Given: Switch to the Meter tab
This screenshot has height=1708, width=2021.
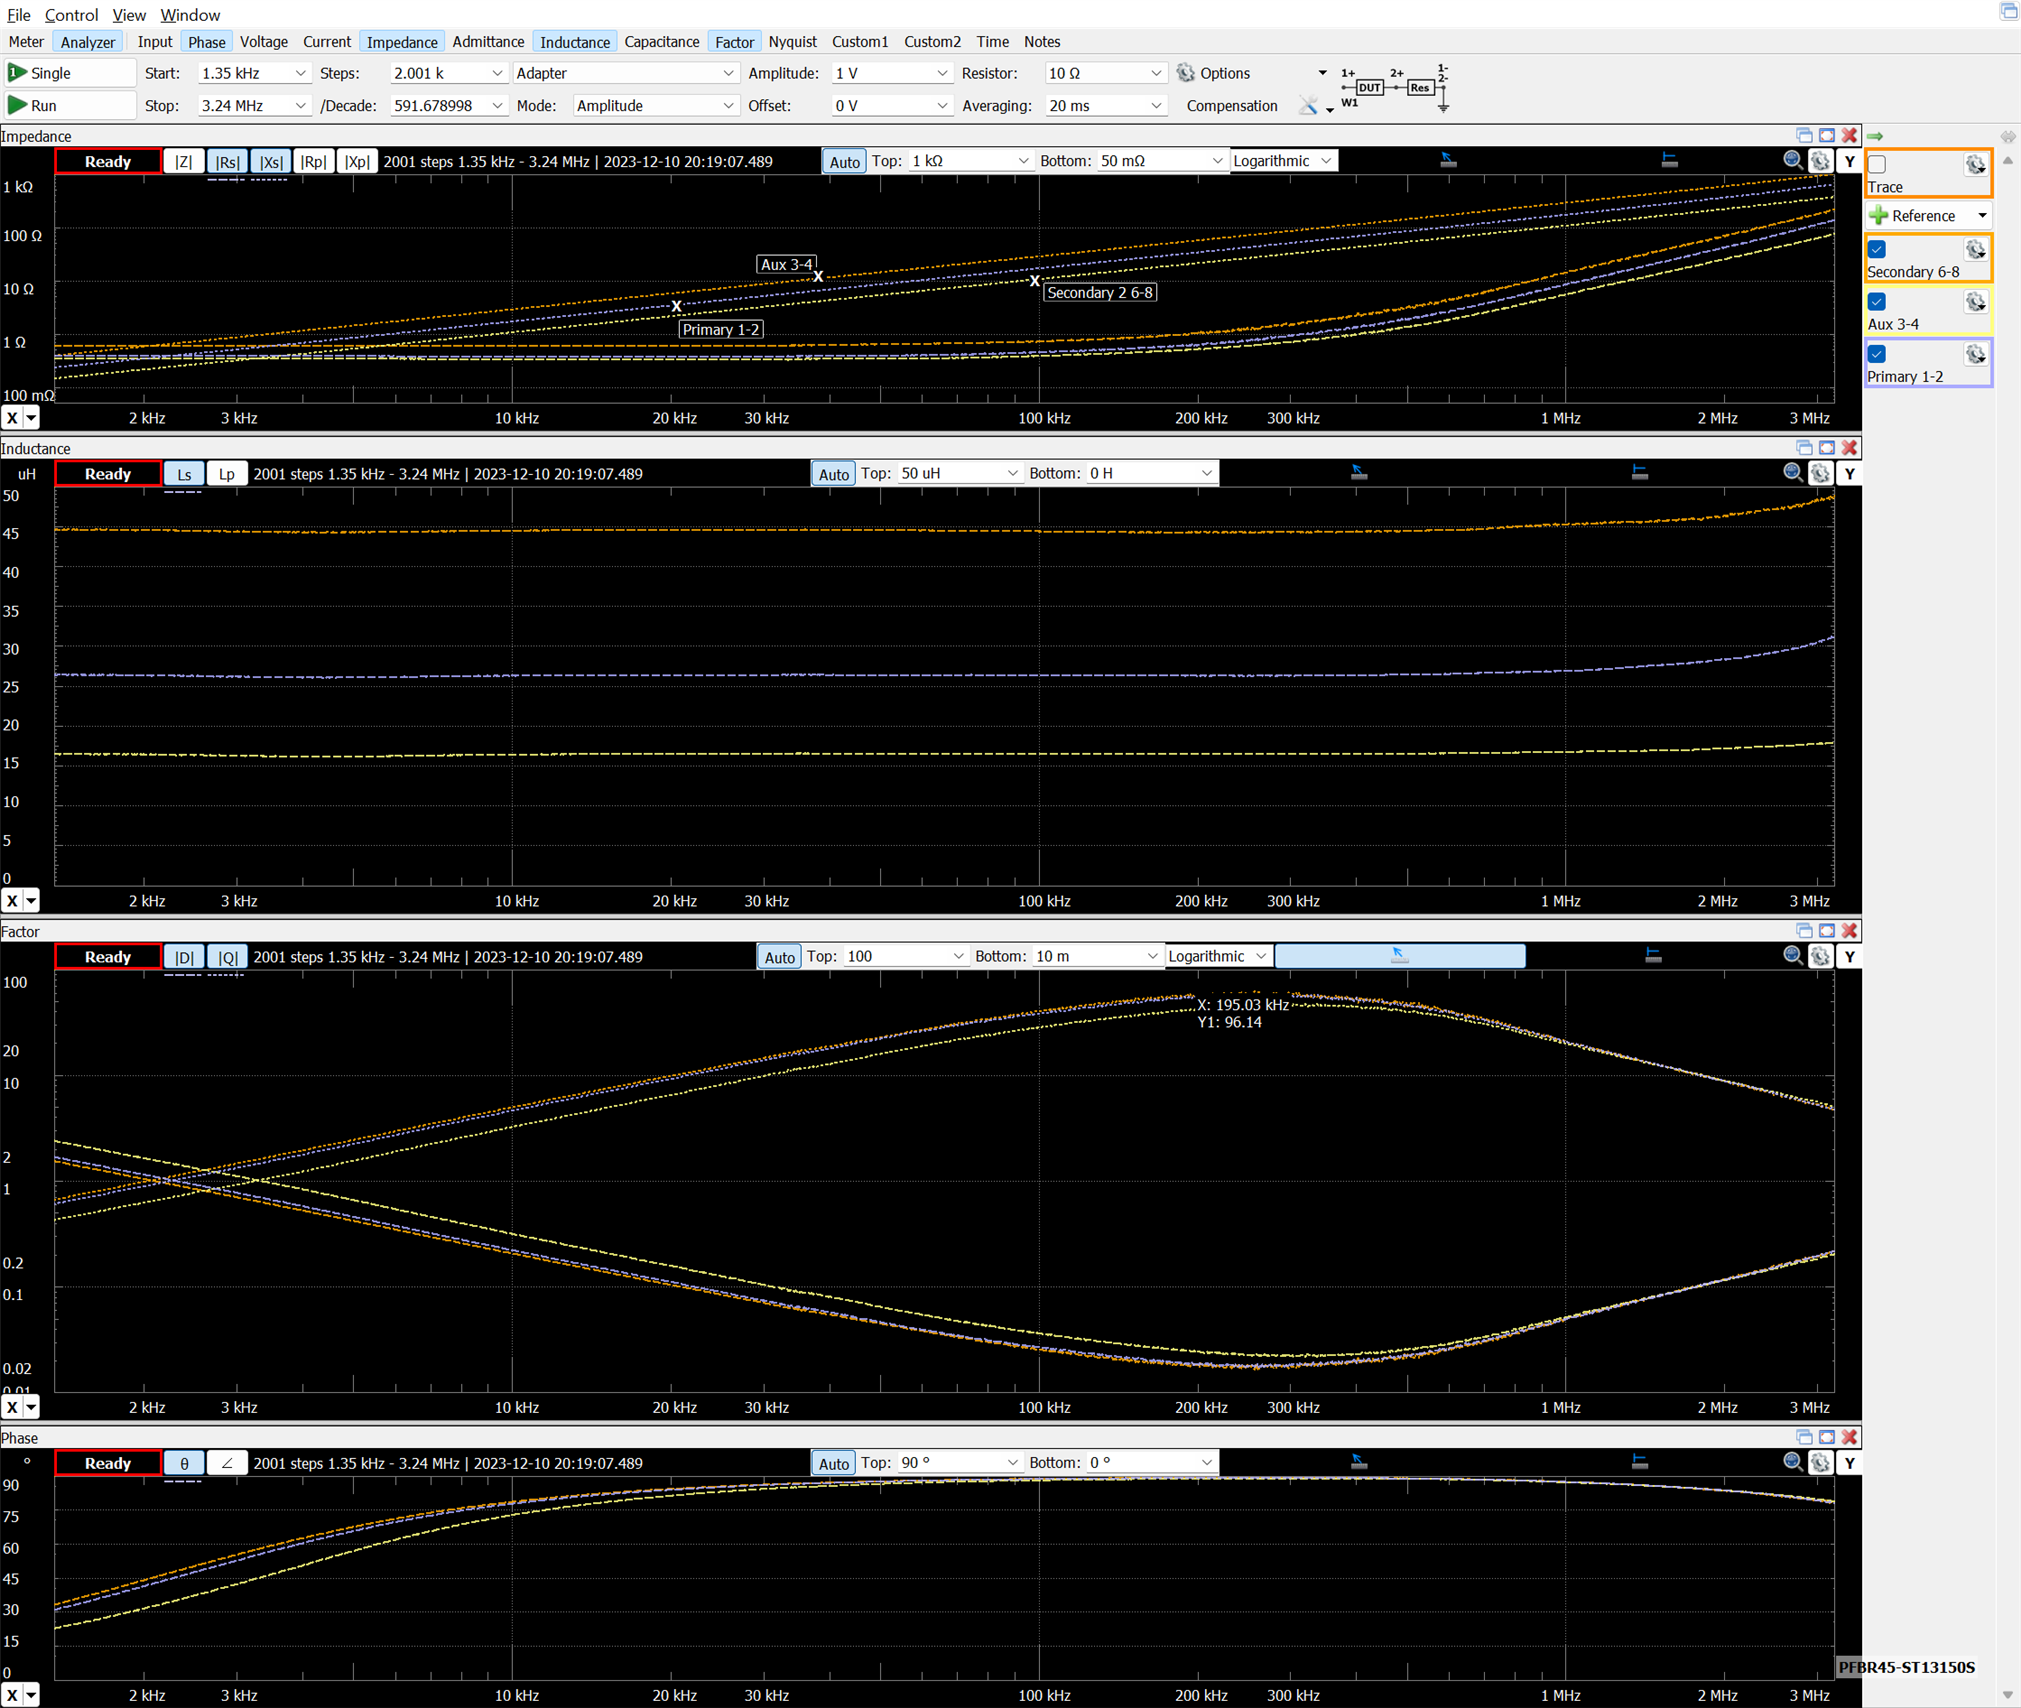Looking at the screenshot, I should click(26, 42).
